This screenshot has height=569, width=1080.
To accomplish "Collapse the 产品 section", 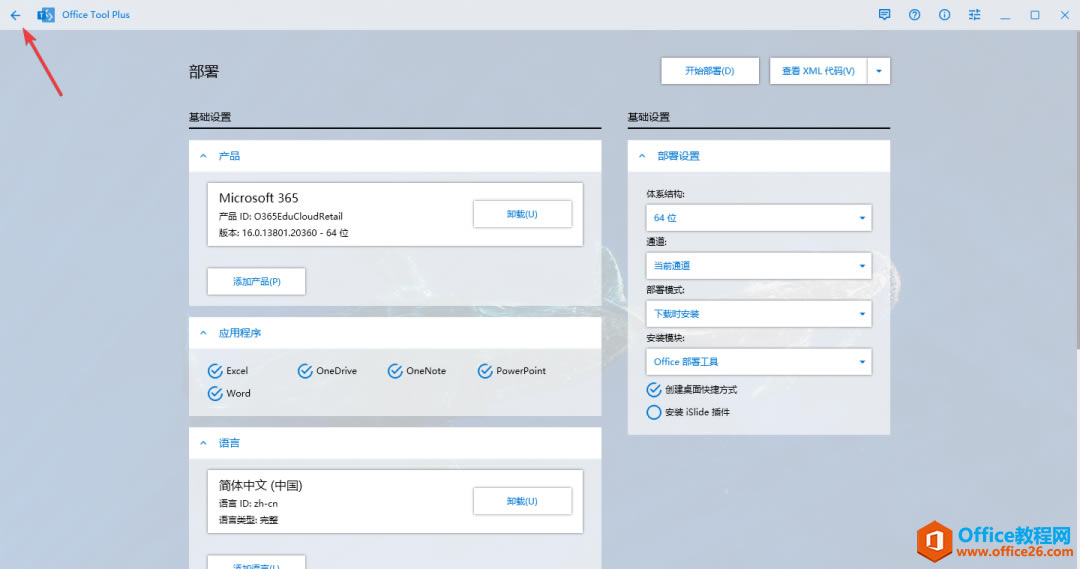I will point(203,156).
